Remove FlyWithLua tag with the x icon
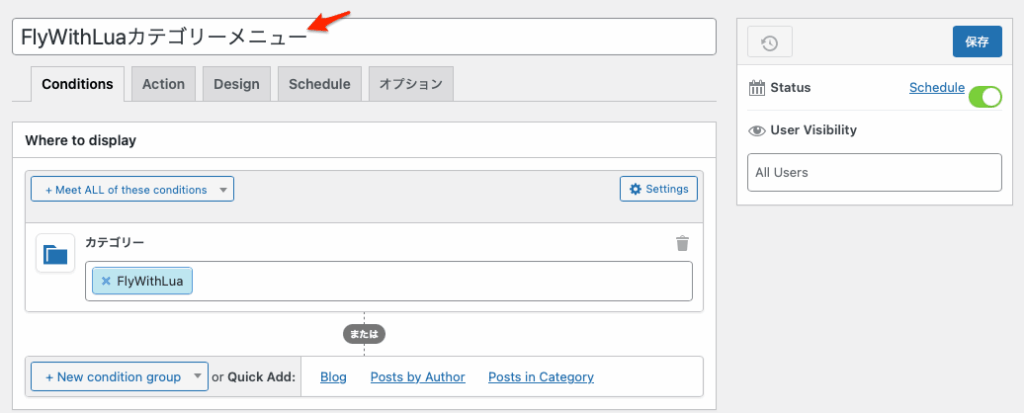 106,282
